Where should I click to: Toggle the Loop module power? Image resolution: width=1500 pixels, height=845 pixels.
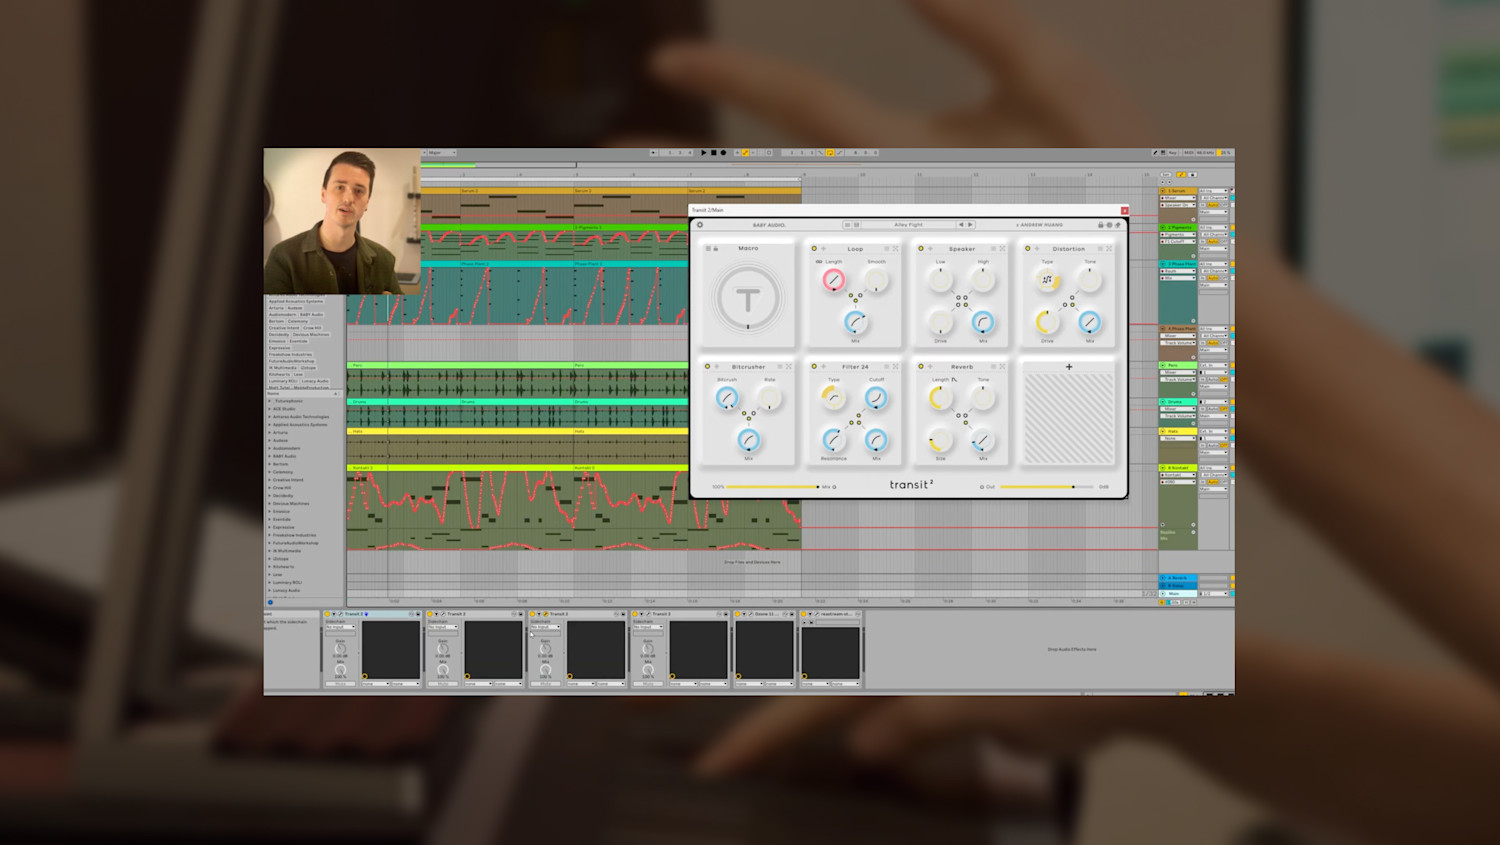[x=814, y=249]
